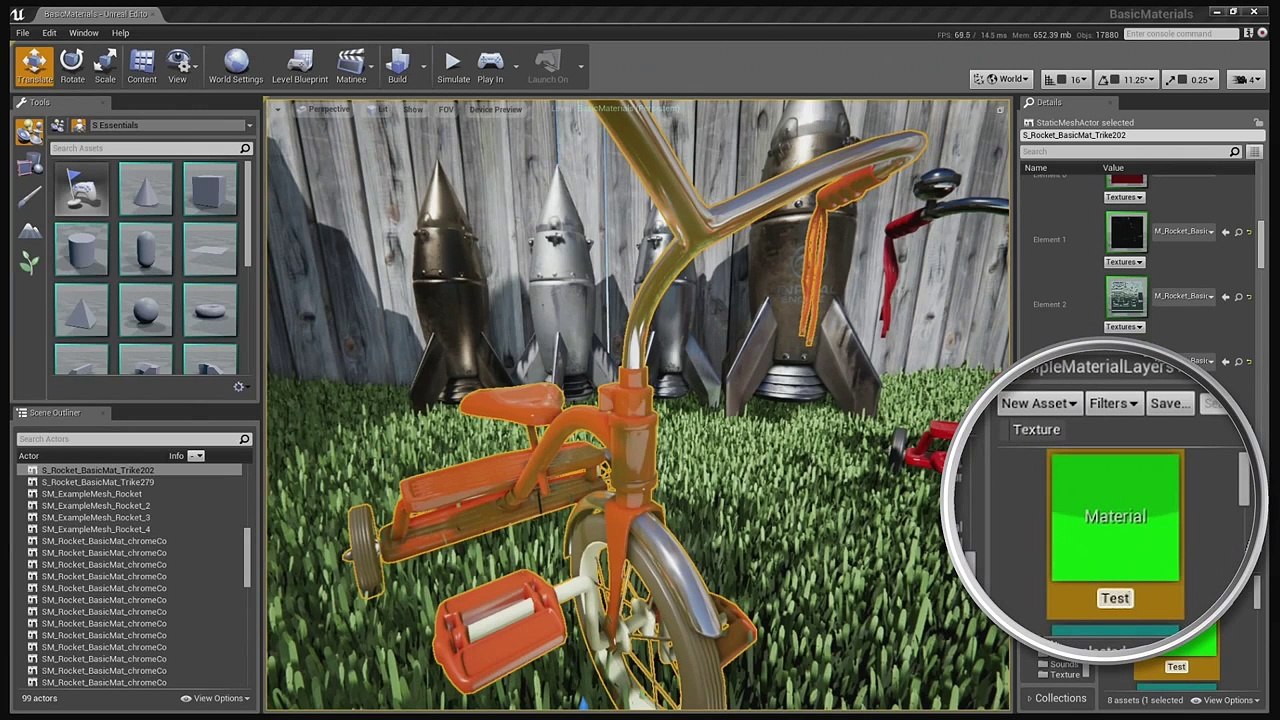Activate Placement mode in Tools panel
1280x720 pixels.
[30, 131]
